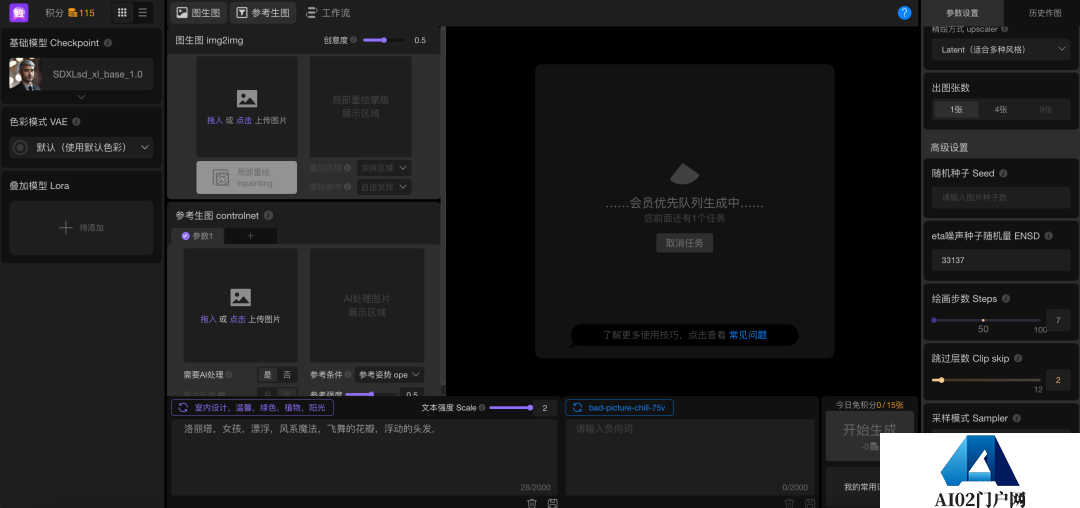Select 否 for 需要AI处理
Screen dimensions: 1080x508
tap(287, 375)
